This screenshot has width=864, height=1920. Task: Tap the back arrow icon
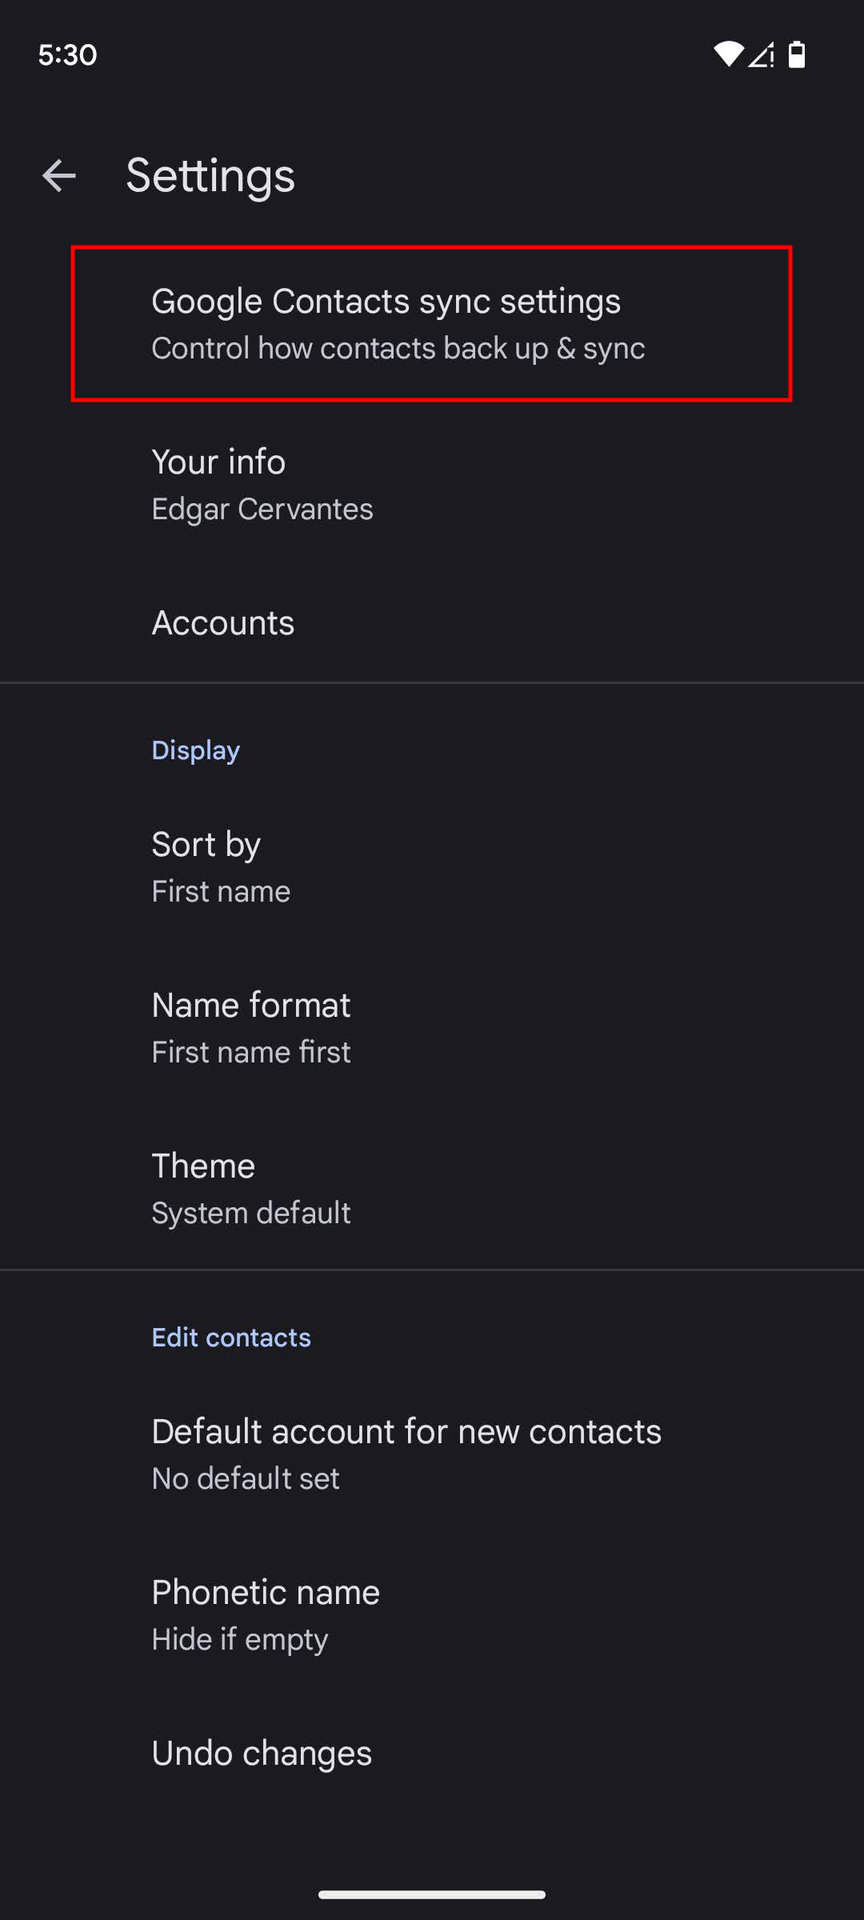coord(59,176)
